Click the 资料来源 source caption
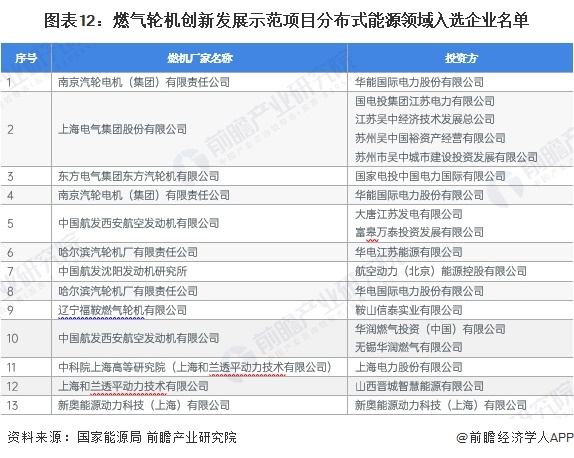The image size is (574, 458). (x=122, y=437)
